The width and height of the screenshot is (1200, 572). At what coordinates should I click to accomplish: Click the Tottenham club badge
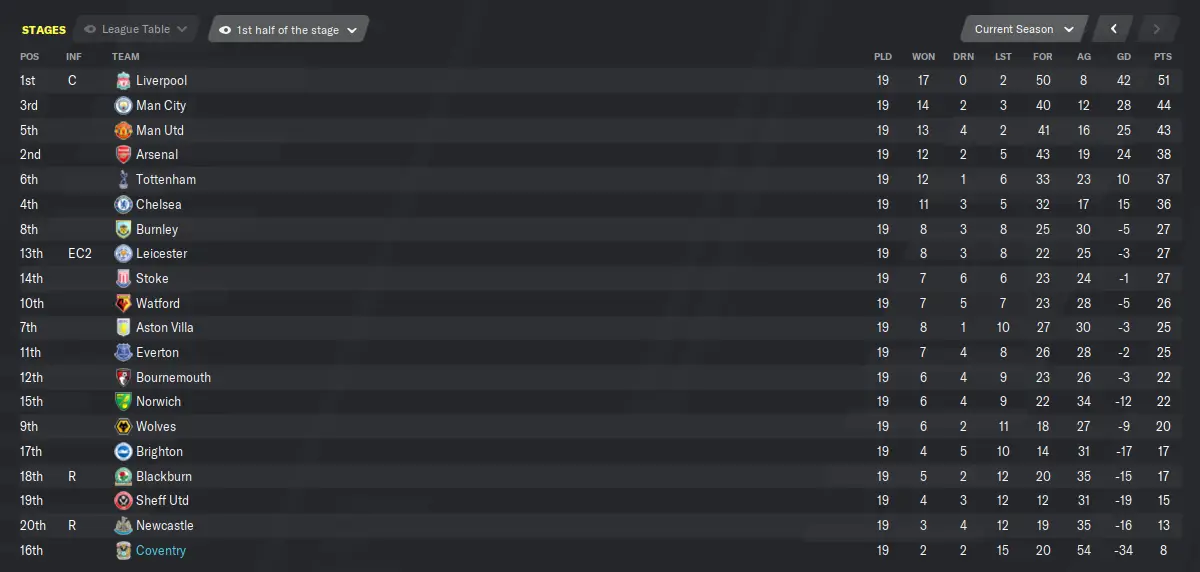point(123,179)
